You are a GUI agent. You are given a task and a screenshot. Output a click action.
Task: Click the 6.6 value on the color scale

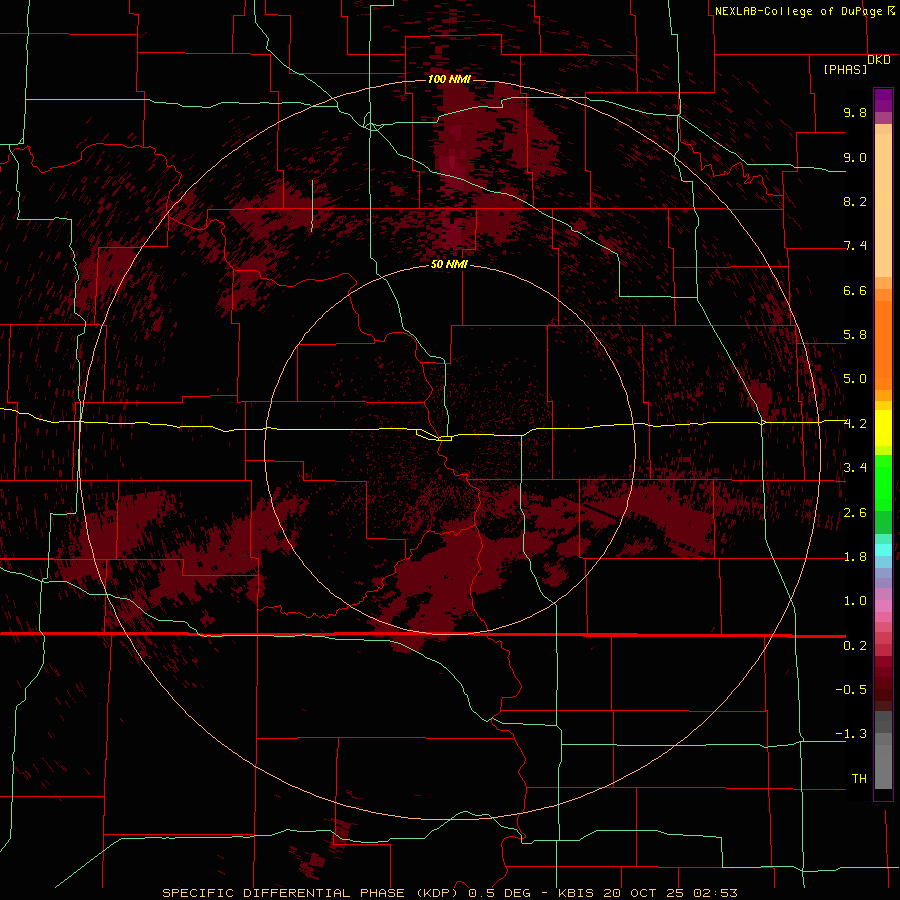tap(855, 290)
